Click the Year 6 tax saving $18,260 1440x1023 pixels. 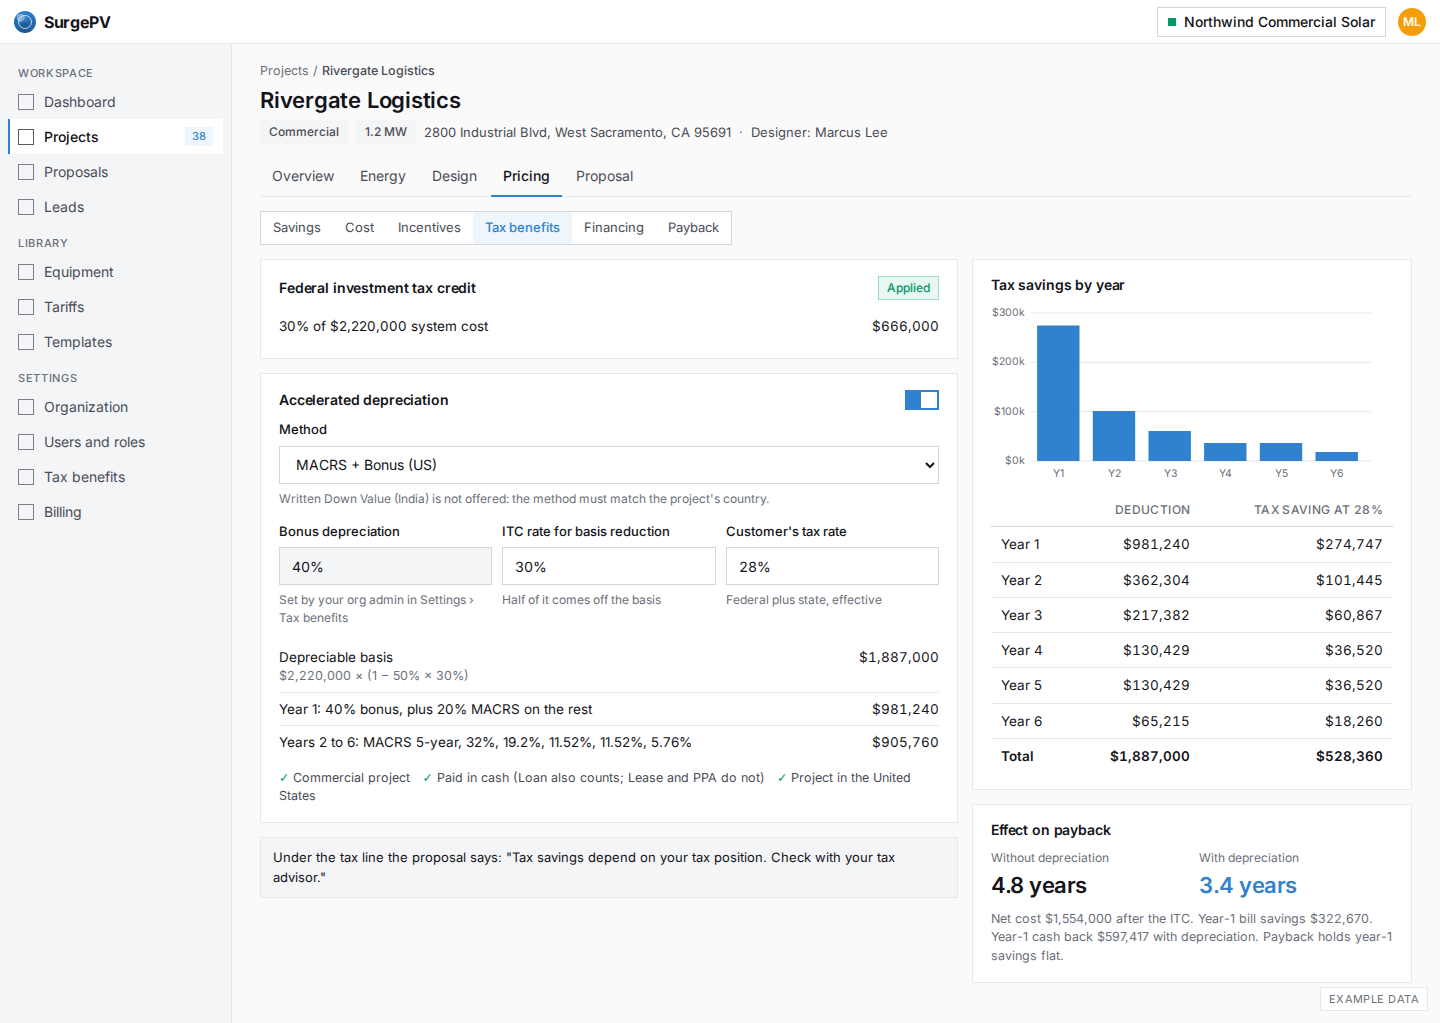tap(1354, 722)
